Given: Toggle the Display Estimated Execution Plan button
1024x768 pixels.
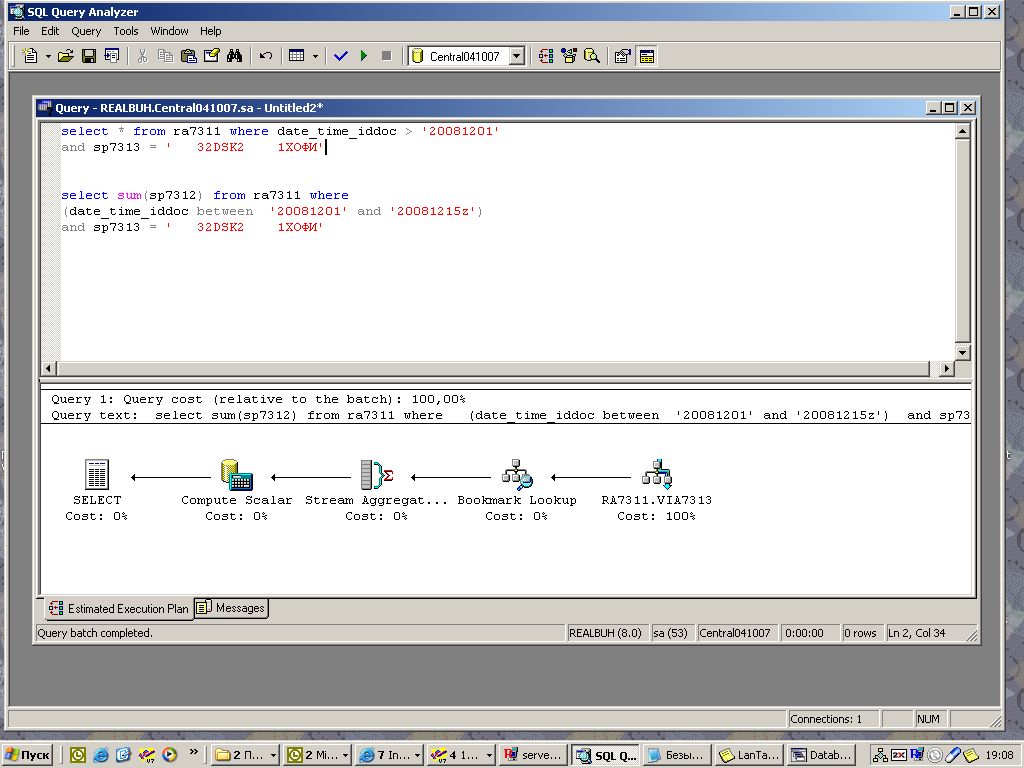Looking at the screenshot, I should click(x=545, y=56).
